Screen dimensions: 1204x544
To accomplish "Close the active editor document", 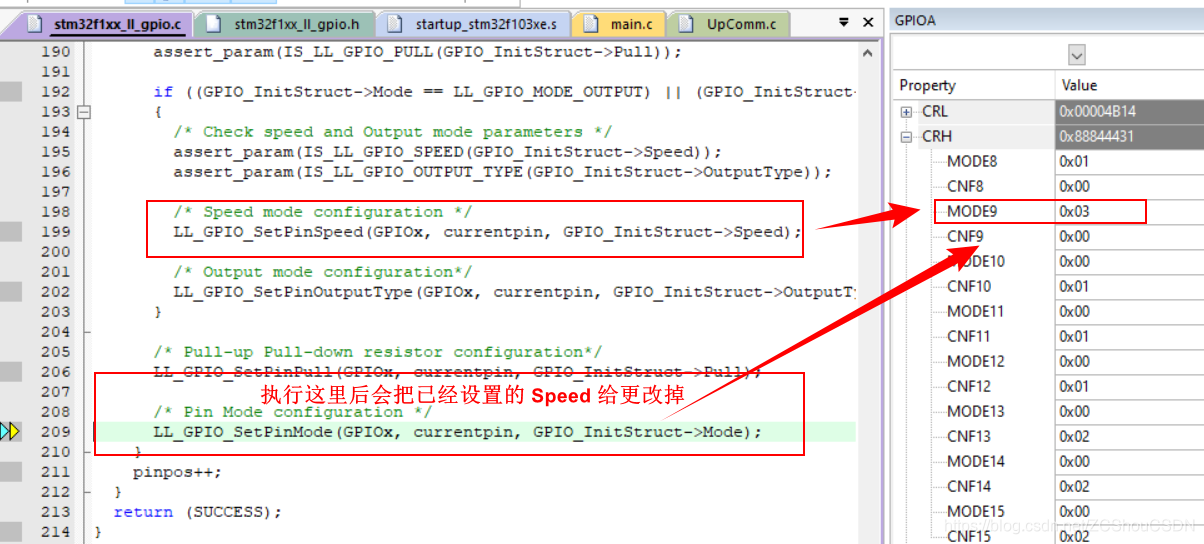I will coord(866,23).
